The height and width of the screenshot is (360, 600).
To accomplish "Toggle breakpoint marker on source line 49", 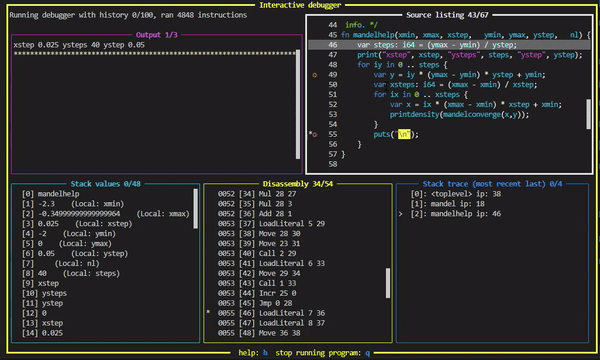I will tap(315, 75).
